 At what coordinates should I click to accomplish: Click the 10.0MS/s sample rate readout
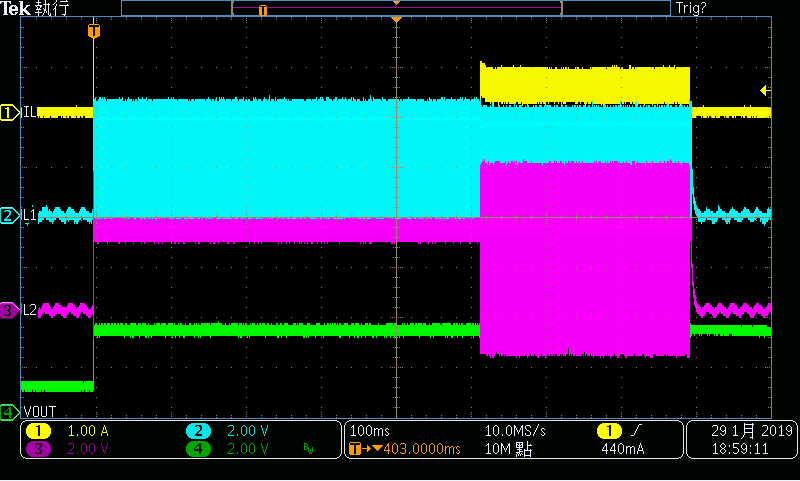coord(515,432)
